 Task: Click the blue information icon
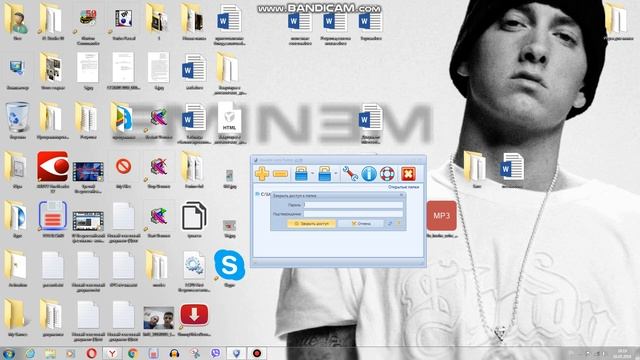point(369,174)
